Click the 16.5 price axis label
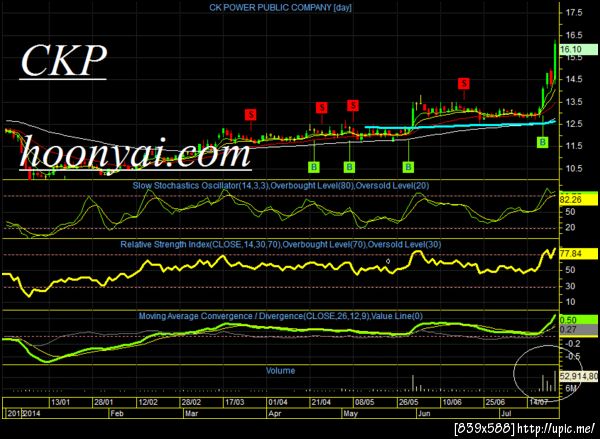The height and width of the screenshot is (439, 600). (x=574, y=35)
